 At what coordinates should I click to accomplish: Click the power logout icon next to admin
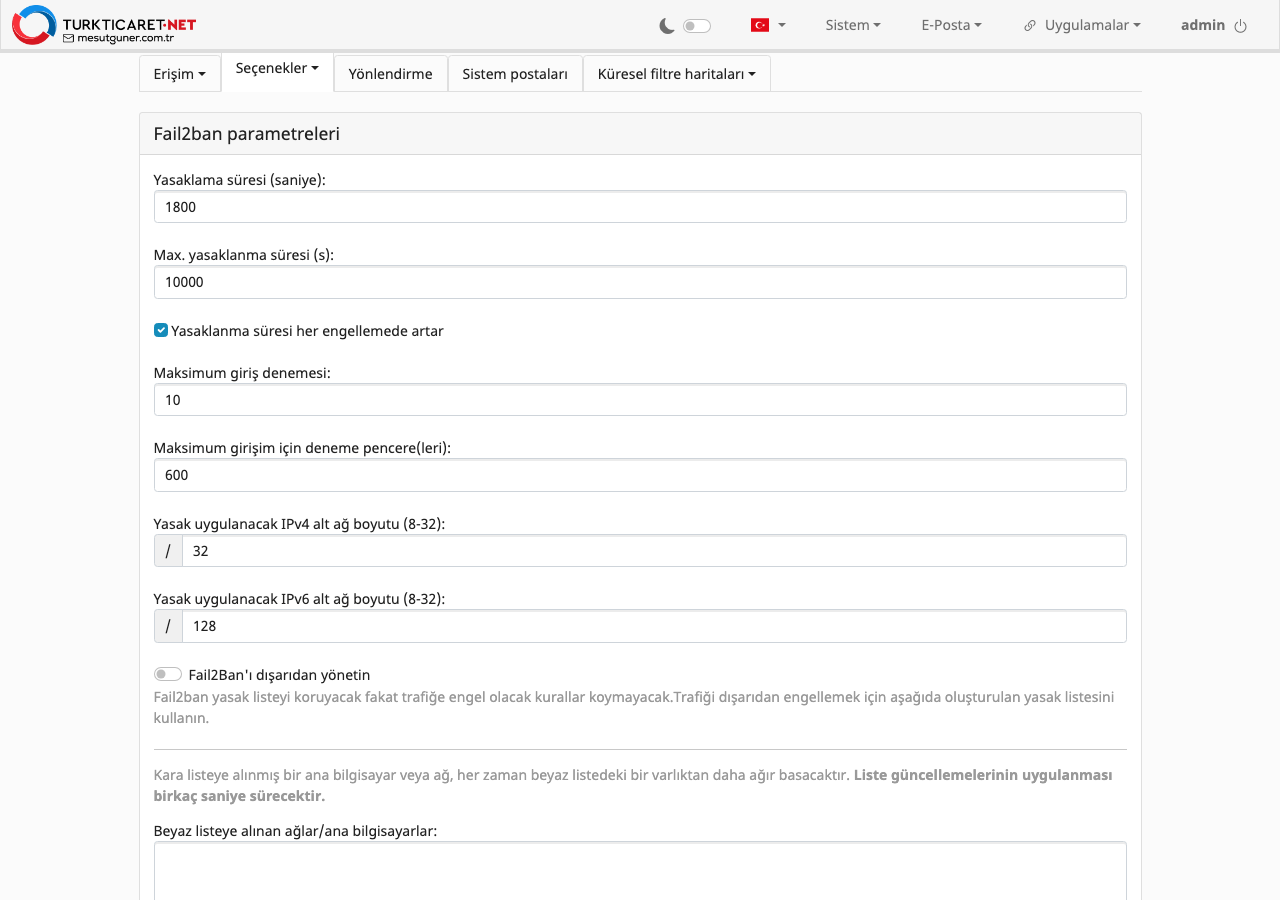pos(1241,26)
